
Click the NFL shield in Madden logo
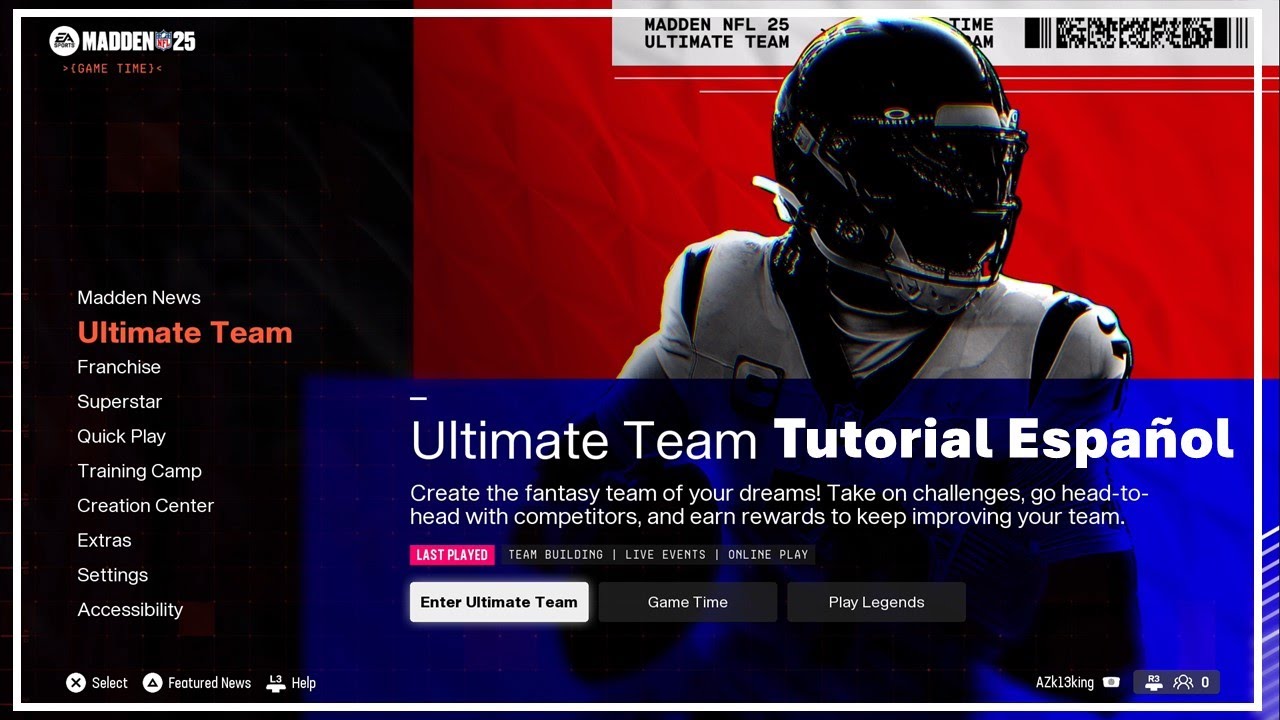pyautogui.click(x=163, y=41)
